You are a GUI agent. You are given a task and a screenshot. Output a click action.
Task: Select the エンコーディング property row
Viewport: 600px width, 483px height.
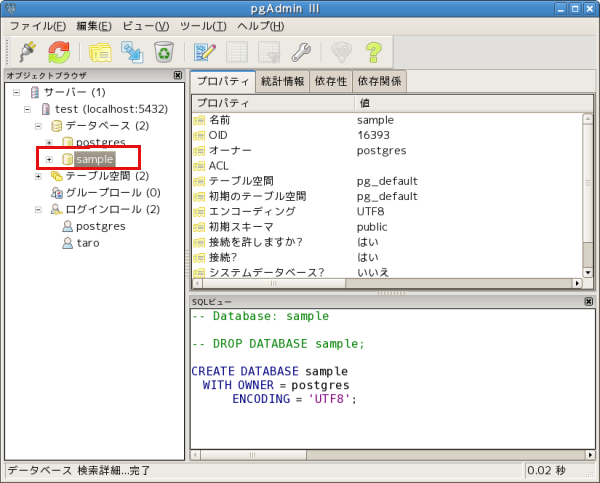[x=387, y=212]
